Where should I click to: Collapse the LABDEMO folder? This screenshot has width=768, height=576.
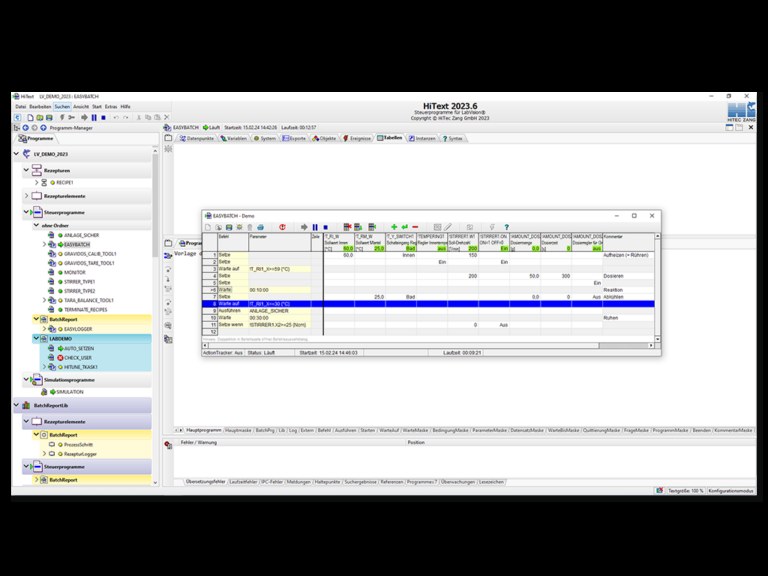(36, 338)
